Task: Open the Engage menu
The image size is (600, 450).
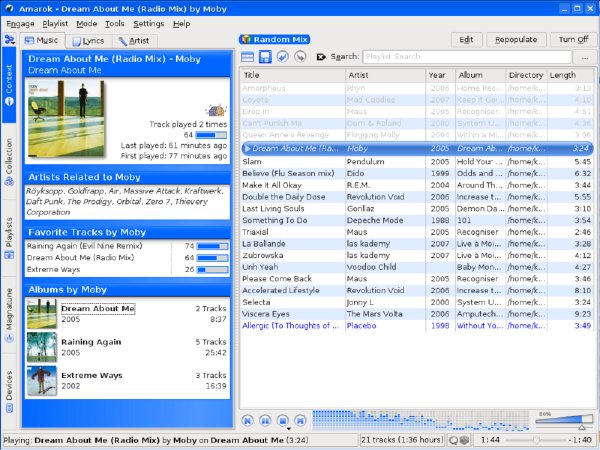Action: 20,24
